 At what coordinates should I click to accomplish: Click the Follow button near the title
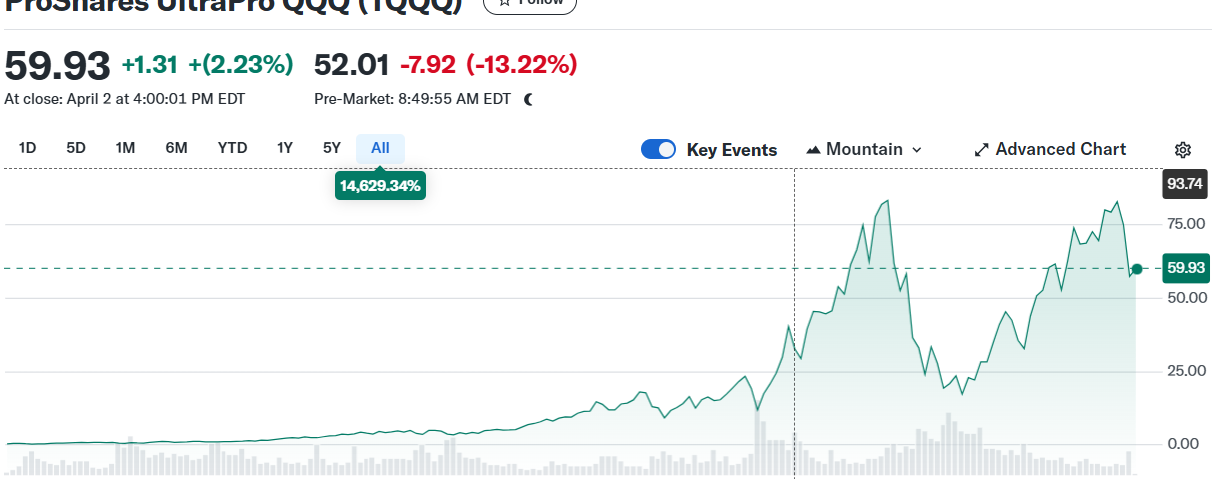point(530,3)
